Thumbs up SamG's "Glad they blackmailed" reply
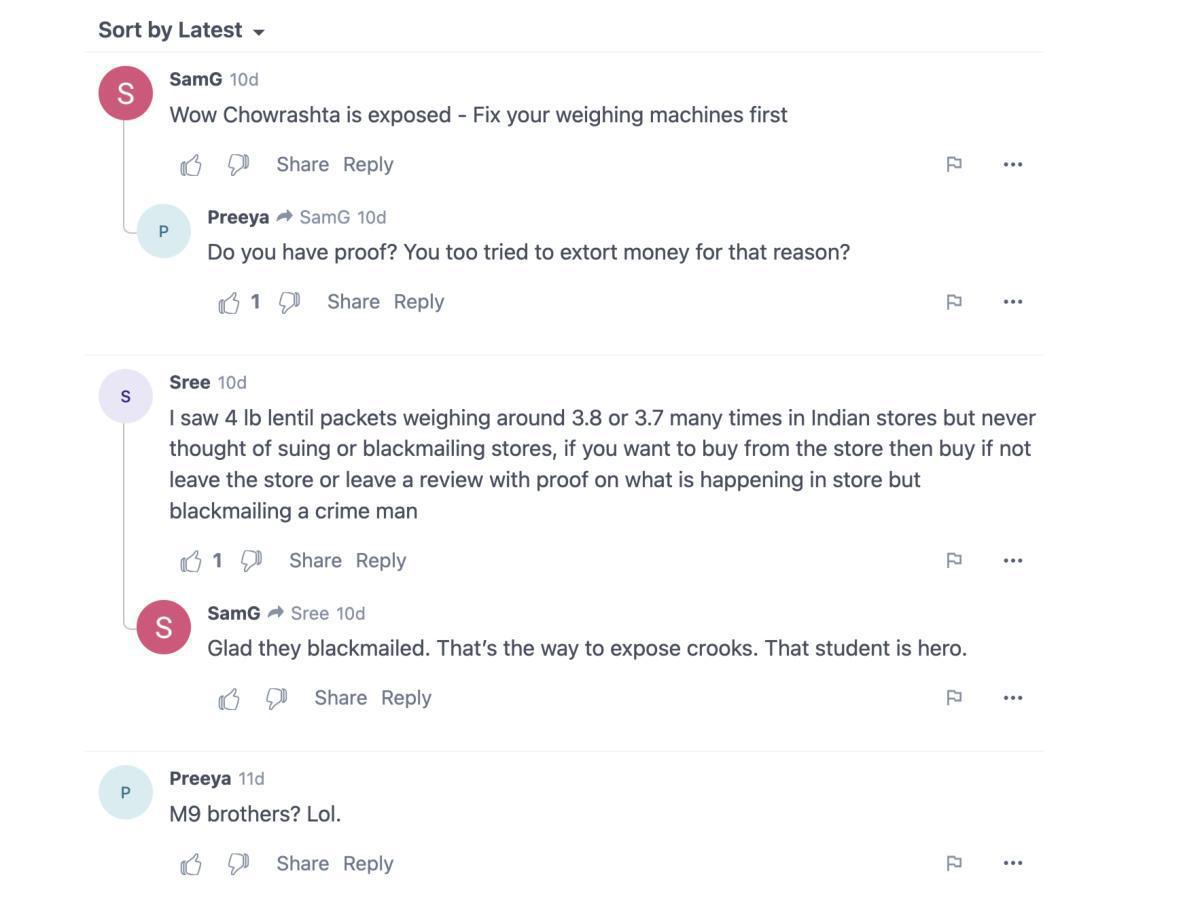This screenshot has width=1200, height=920. (x=229, y=698)
